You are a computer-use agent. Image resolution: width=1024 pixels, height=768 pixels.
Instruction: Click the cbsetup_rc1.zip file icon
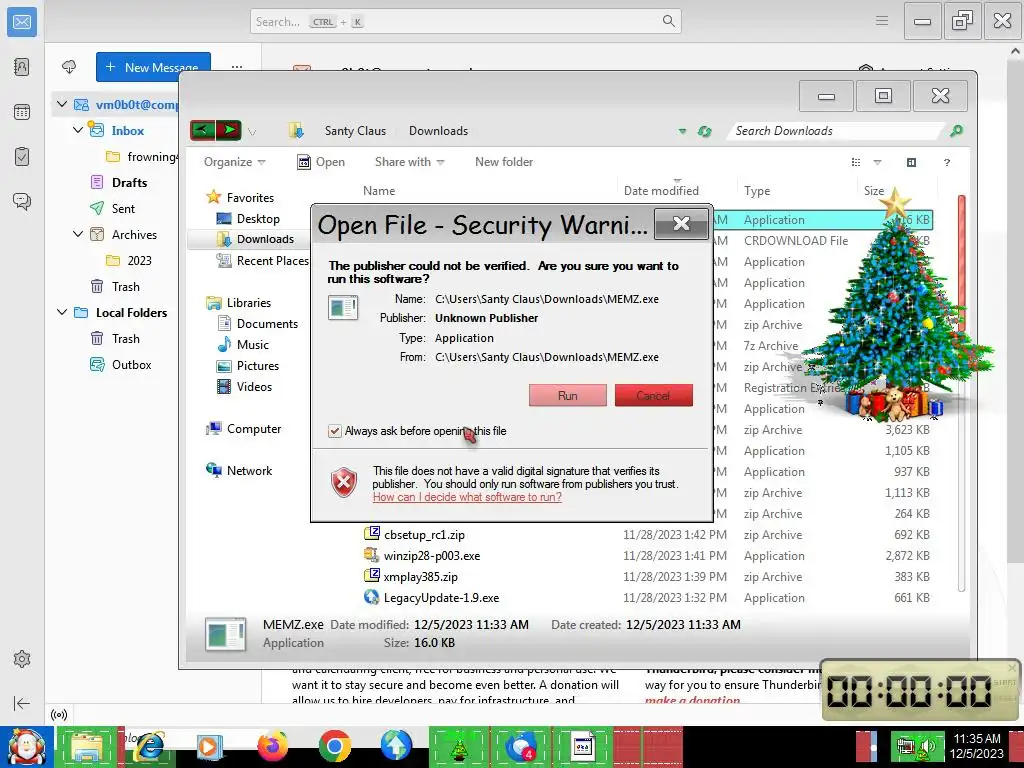click(x=372, y=534)
